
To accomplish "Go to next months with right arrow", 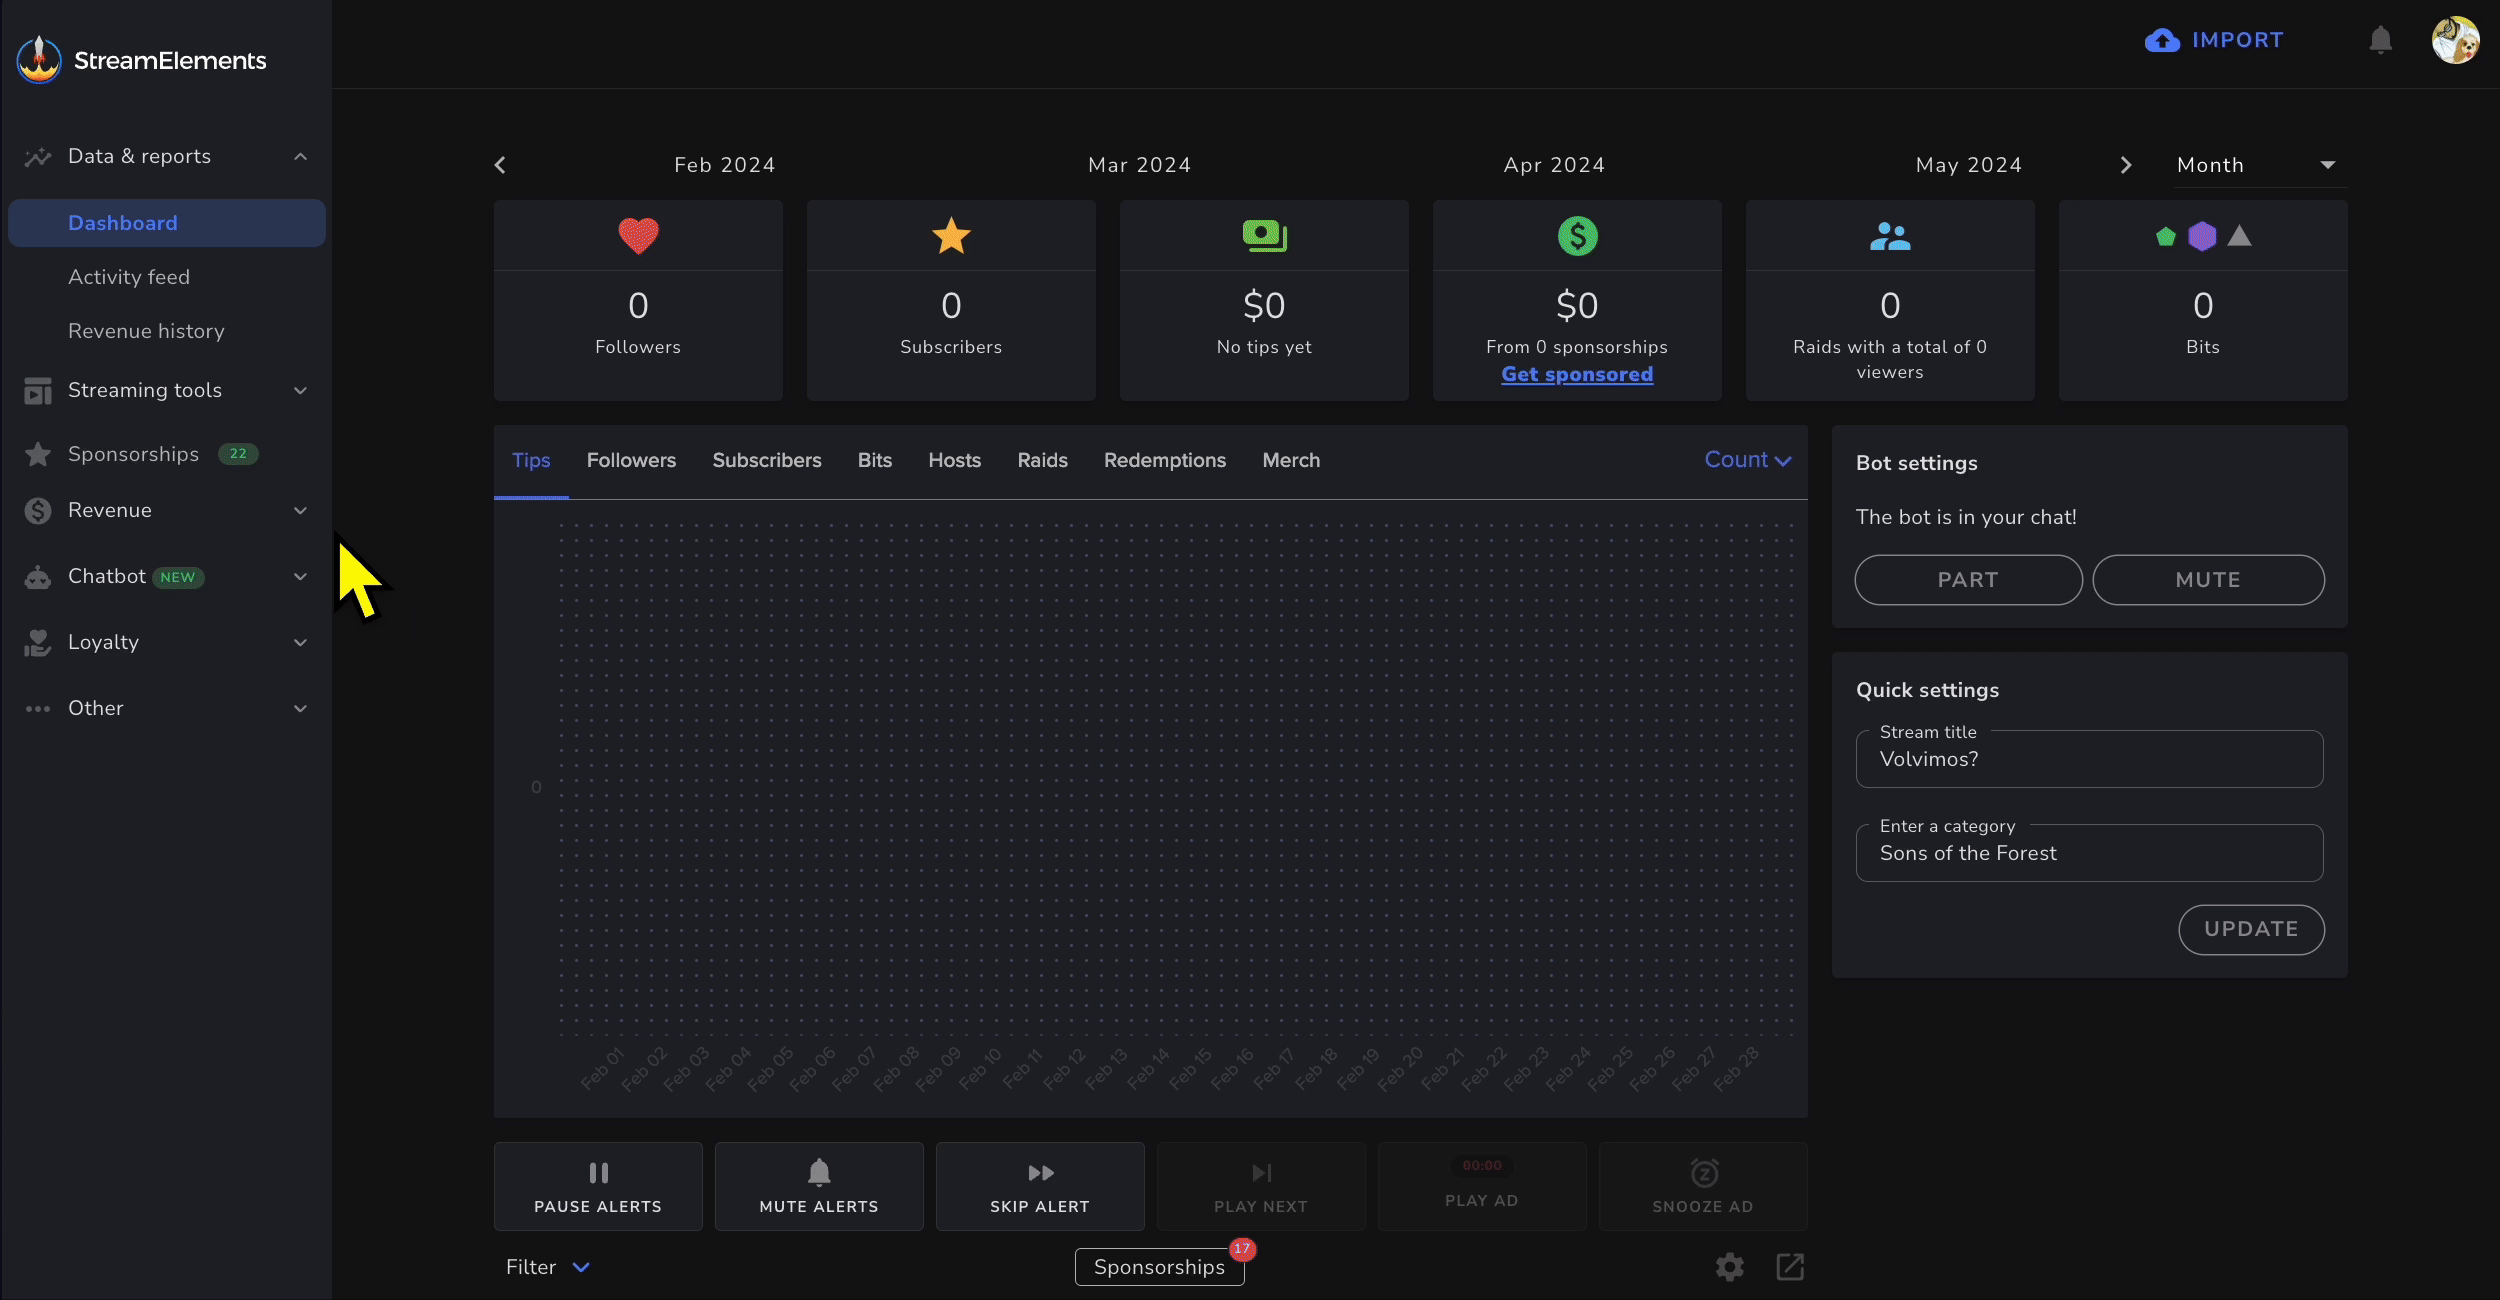I will 2126,165.
